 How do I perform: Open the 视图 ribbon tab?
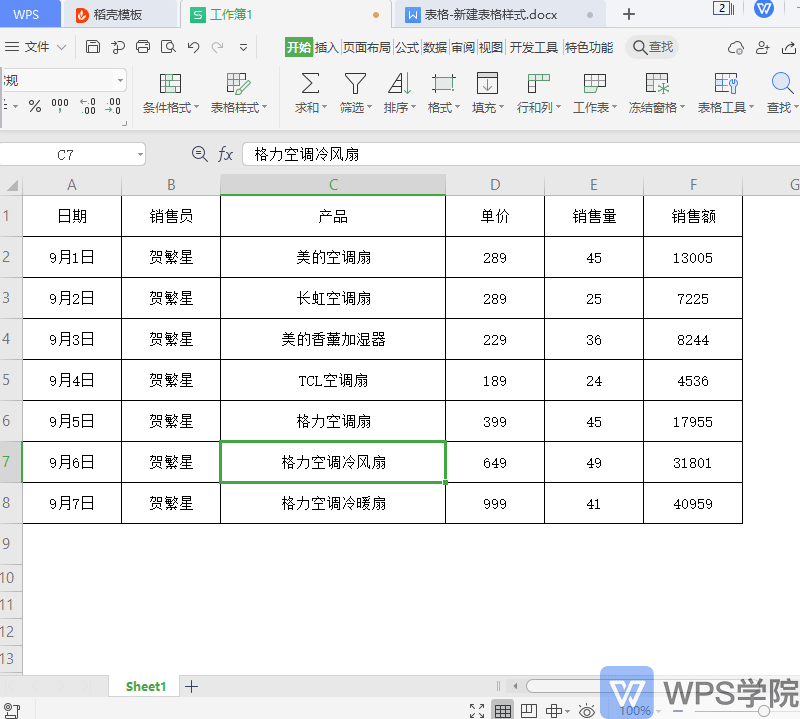click(x=491, y=47)
